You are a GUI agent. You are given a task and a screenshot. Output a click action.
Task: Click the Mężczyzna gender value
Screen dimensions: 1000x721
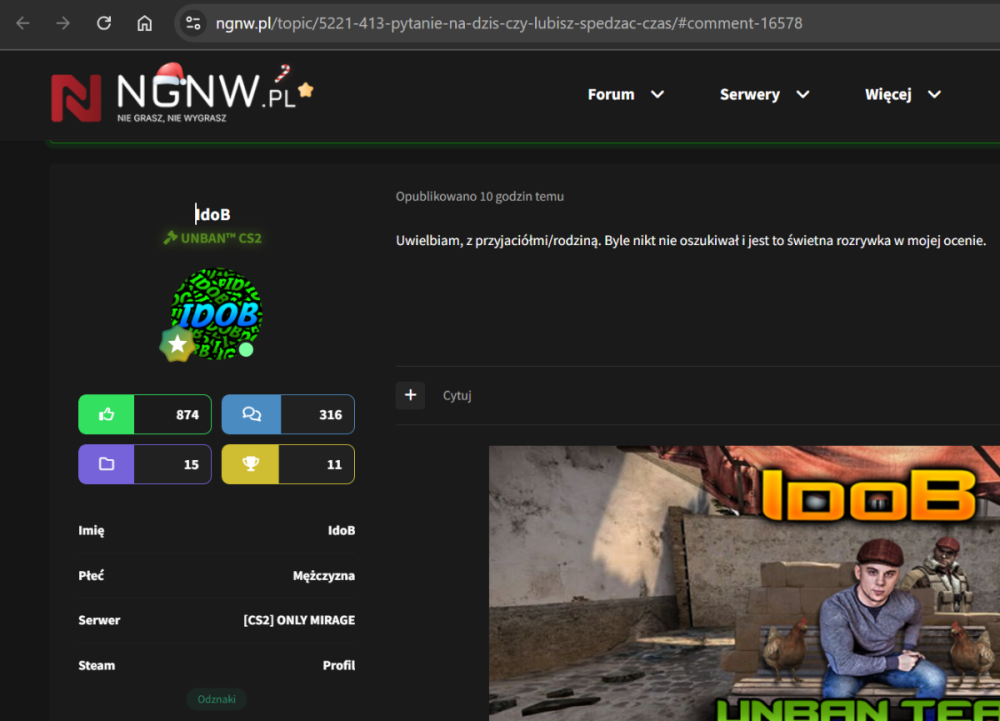coord(324,576)
